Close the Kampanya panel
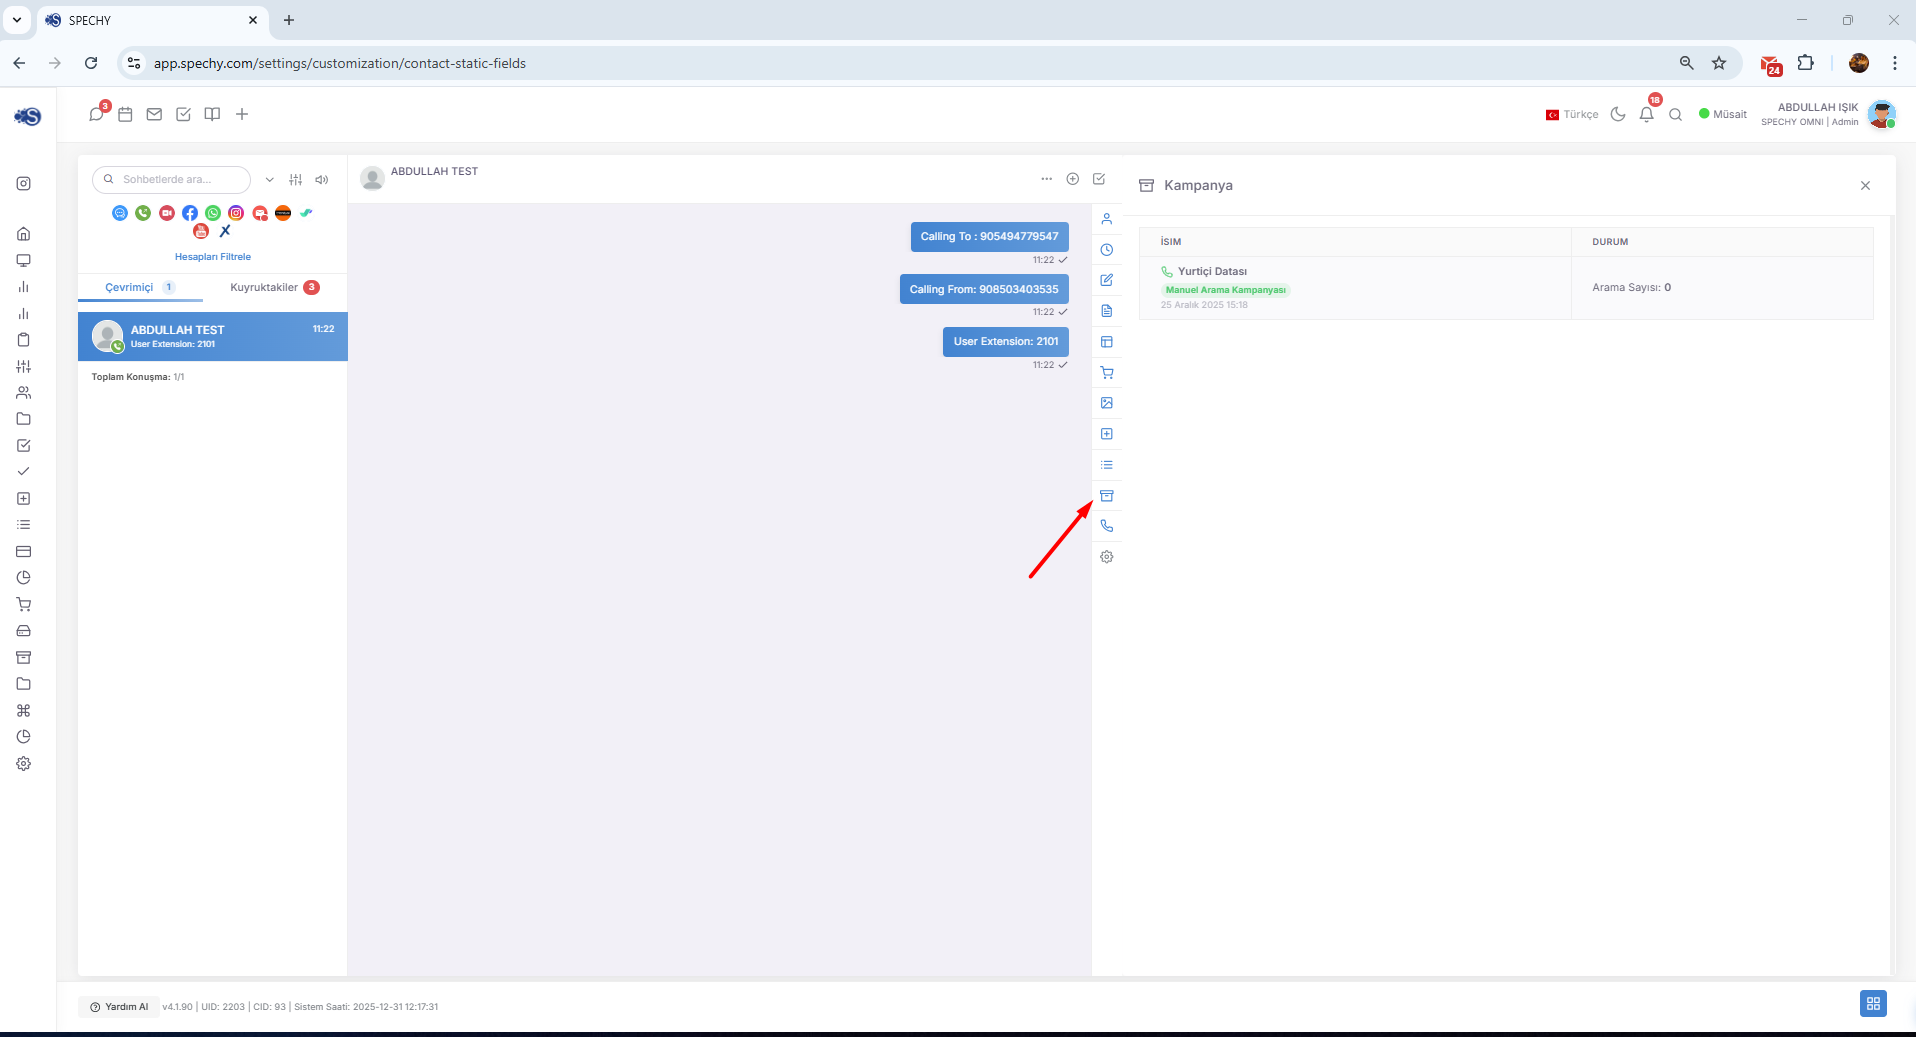1916x1037 pixels. (1865, 186)
